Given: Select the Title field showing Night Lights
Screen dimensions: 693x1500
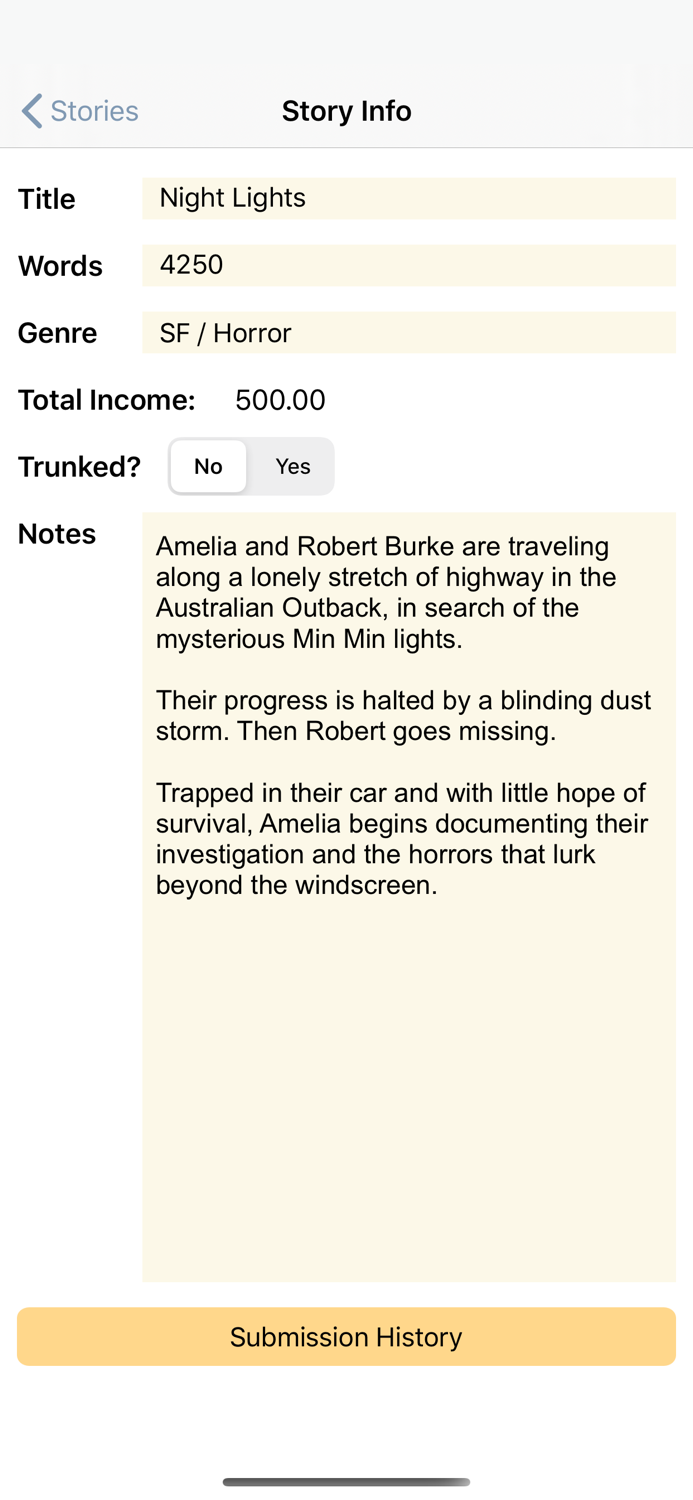Looking at the screenshot, I should pos(409,198).
